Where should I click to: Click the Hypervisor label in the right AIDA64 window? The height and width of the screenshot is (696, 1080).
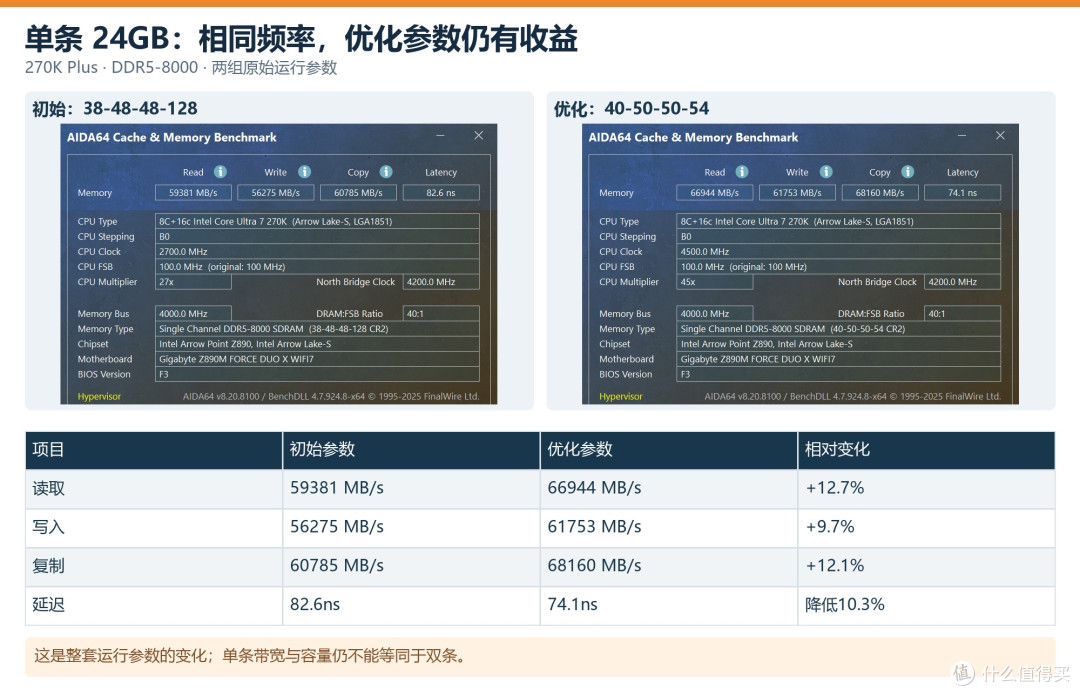click(x=621, y=396)
